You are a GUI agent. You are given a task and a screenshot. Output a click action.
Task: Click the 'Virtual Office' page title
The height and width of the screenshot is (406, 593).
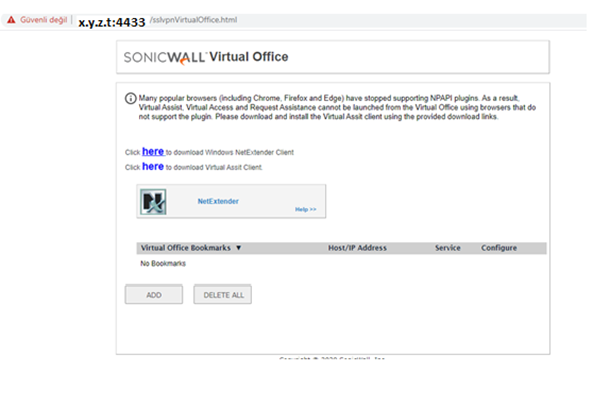(248, 57)
